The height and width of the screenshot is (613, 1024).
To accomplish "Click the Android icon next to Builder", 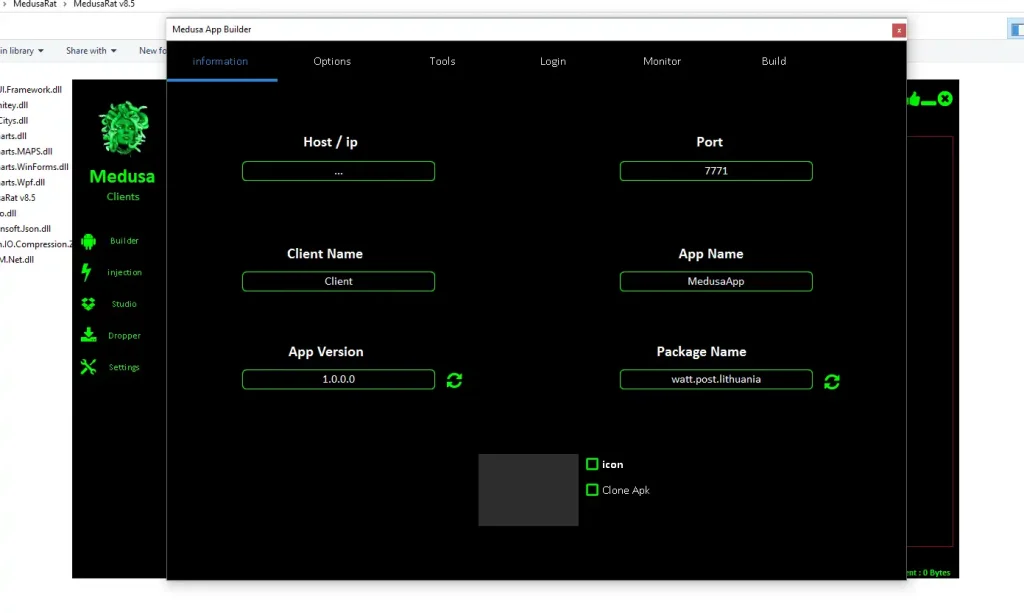I will tap(88, 241).
